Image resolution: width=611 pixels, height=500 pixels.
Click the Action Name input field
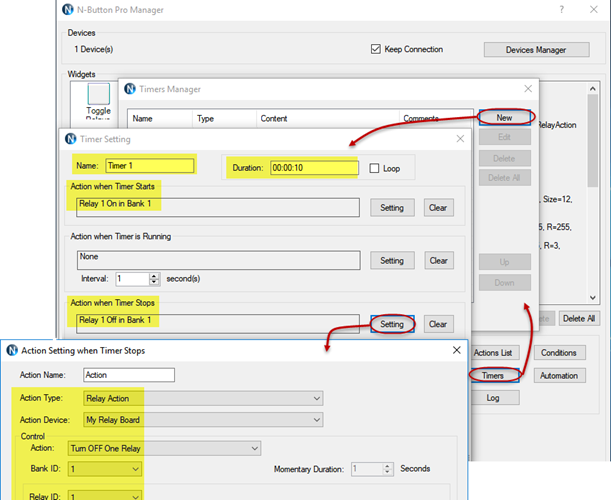[x=129, y=375]
